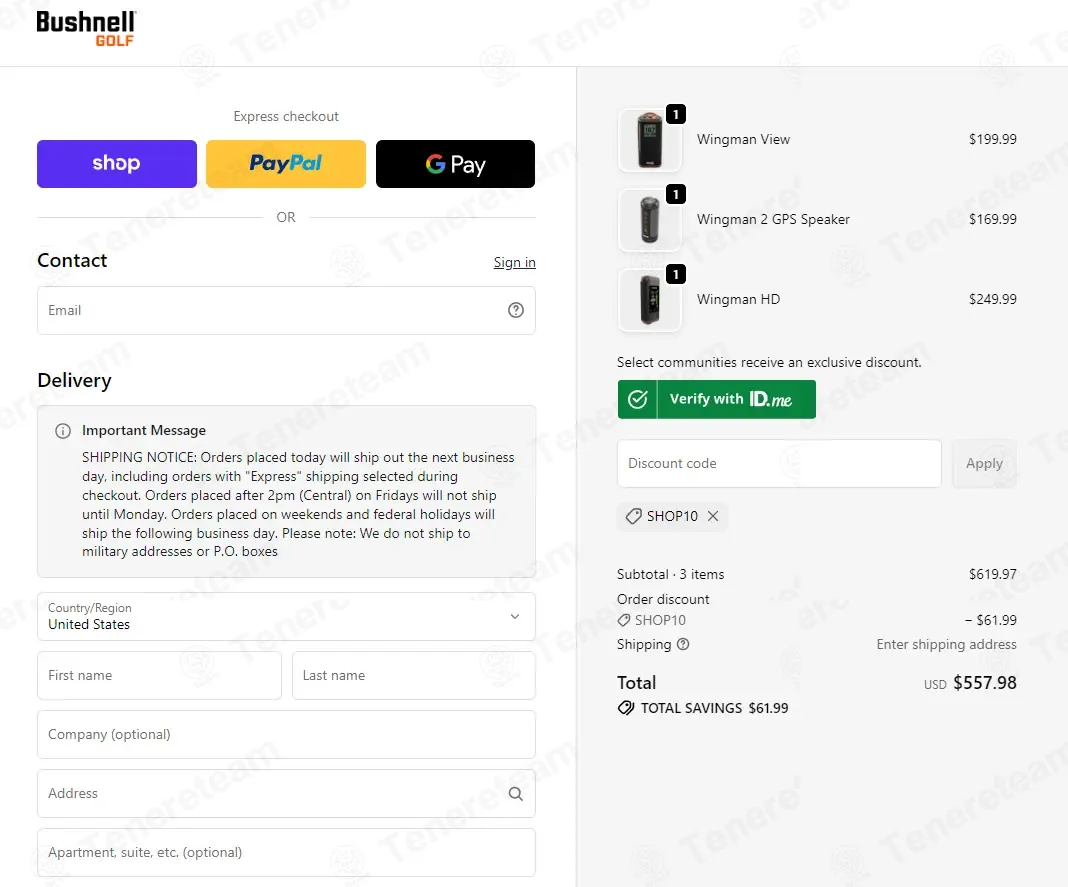Click the email help question mark icon
This screenshot has height=887, width=1068.
click(516, 310)
